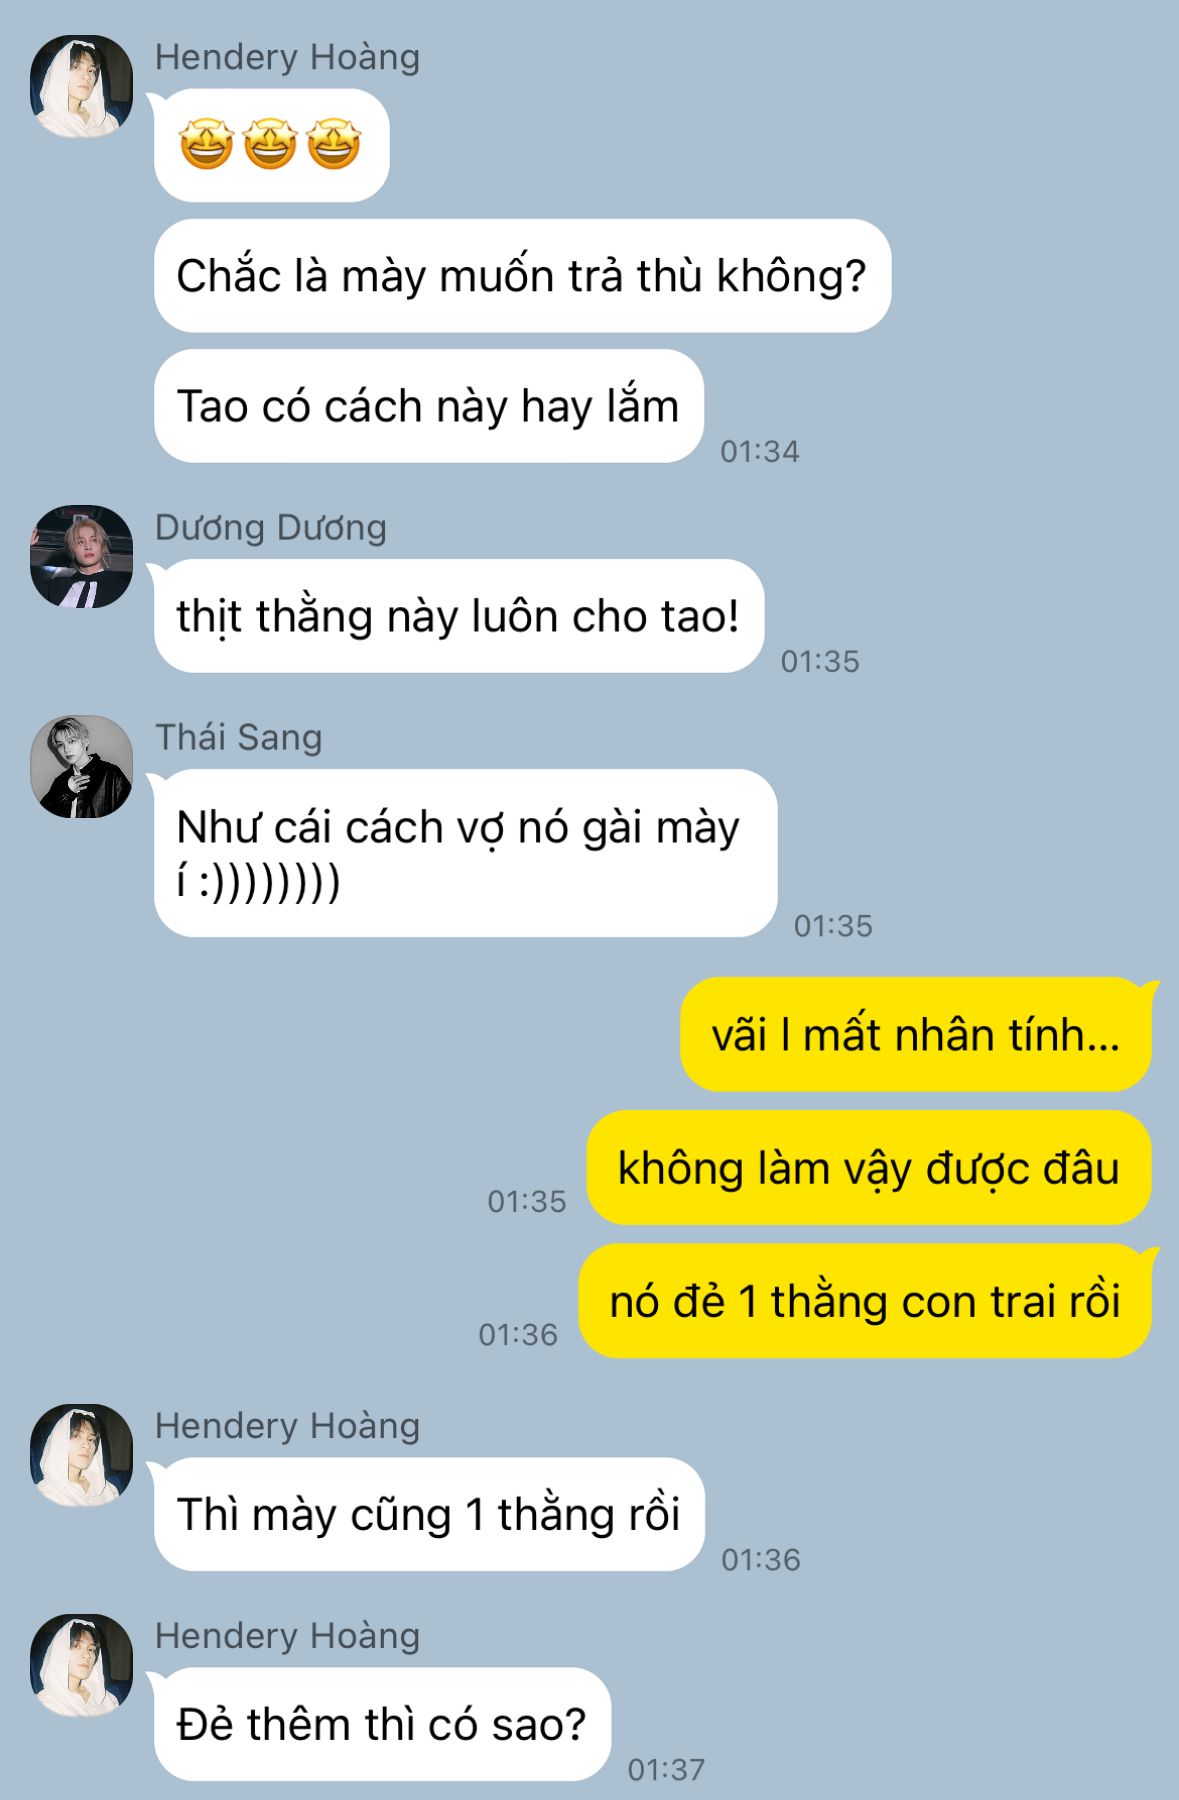Viewport: 1179px width, 1800px height.
Task: Tap Hendery Hoàng's avatar beside the last message
Action: tap(81, 1665)
